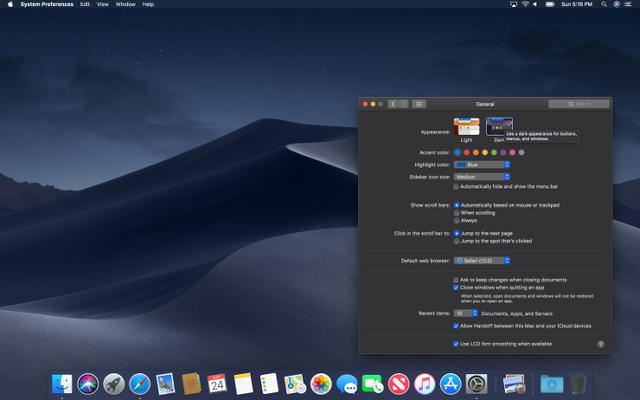
Task: Open the Highlight color dropdown
Action: click(x=482, y=164)
